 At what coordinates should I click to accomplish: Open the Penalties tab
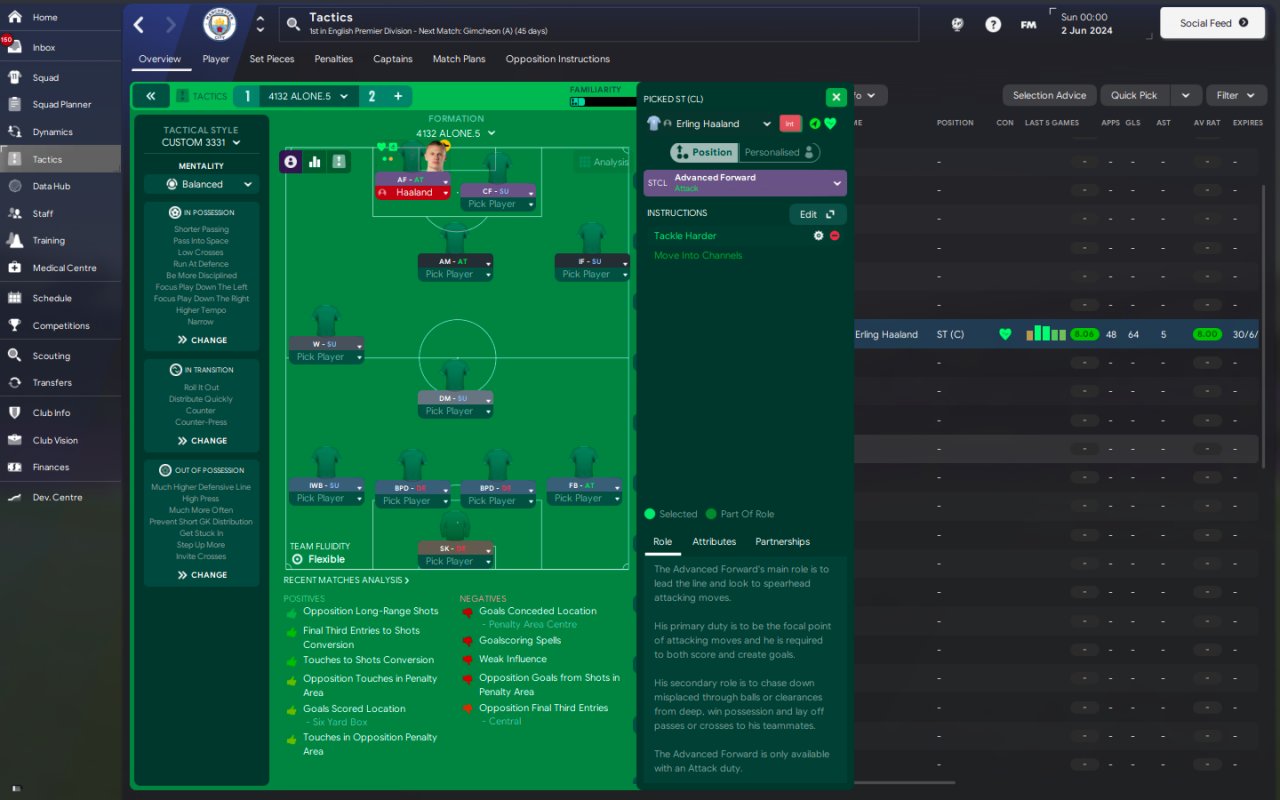[x=333, y=59]
